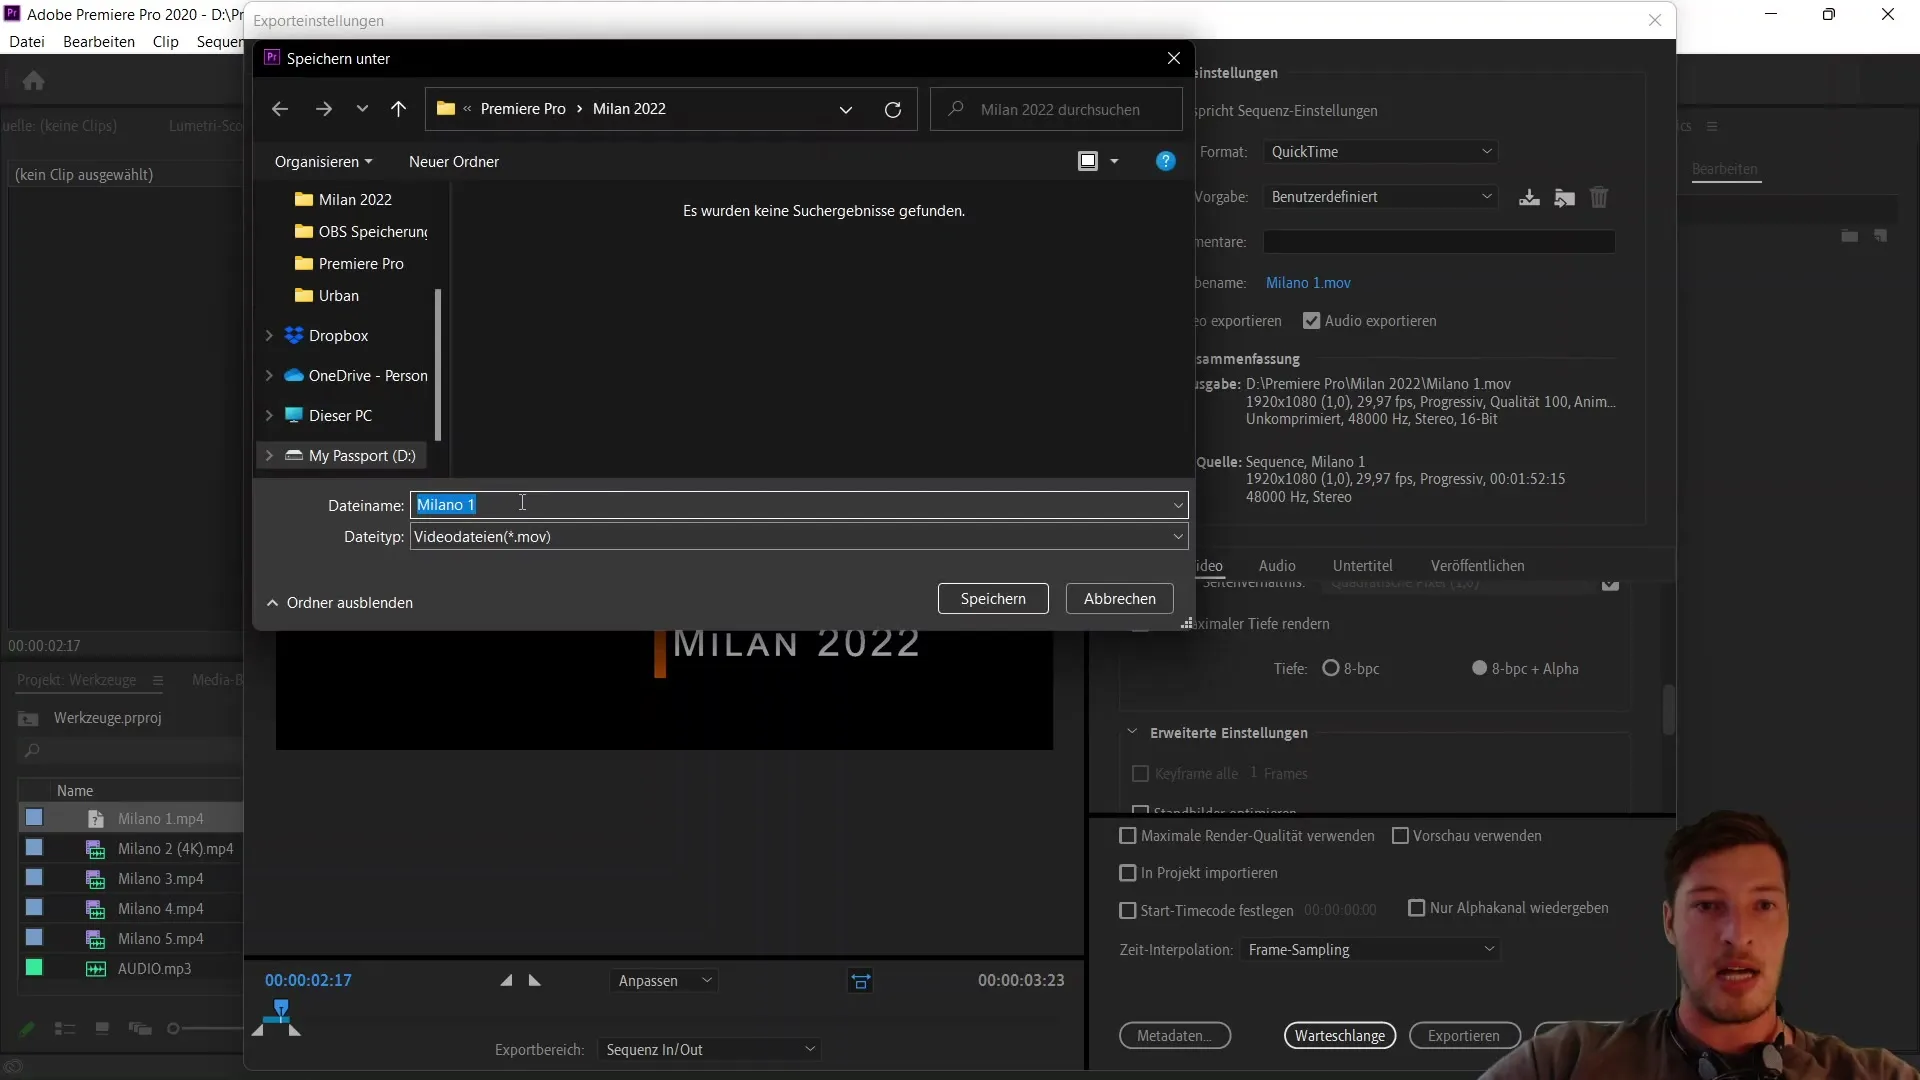Click the save preset icon next to Vorgabe
Viewport: 1920px width, 1080px height.
coord(1528,196)
